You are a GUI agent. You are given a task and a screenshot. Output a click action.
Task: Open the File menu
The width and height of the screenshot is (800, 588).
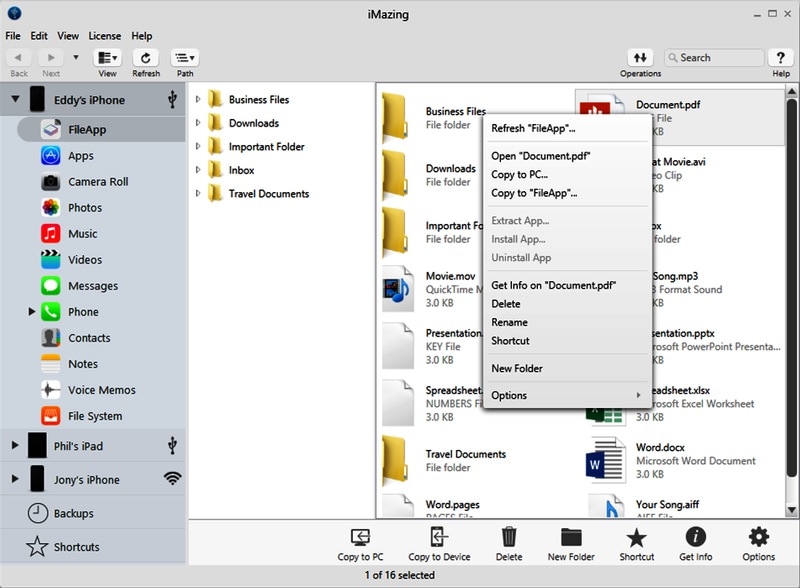tap(13, 36)
